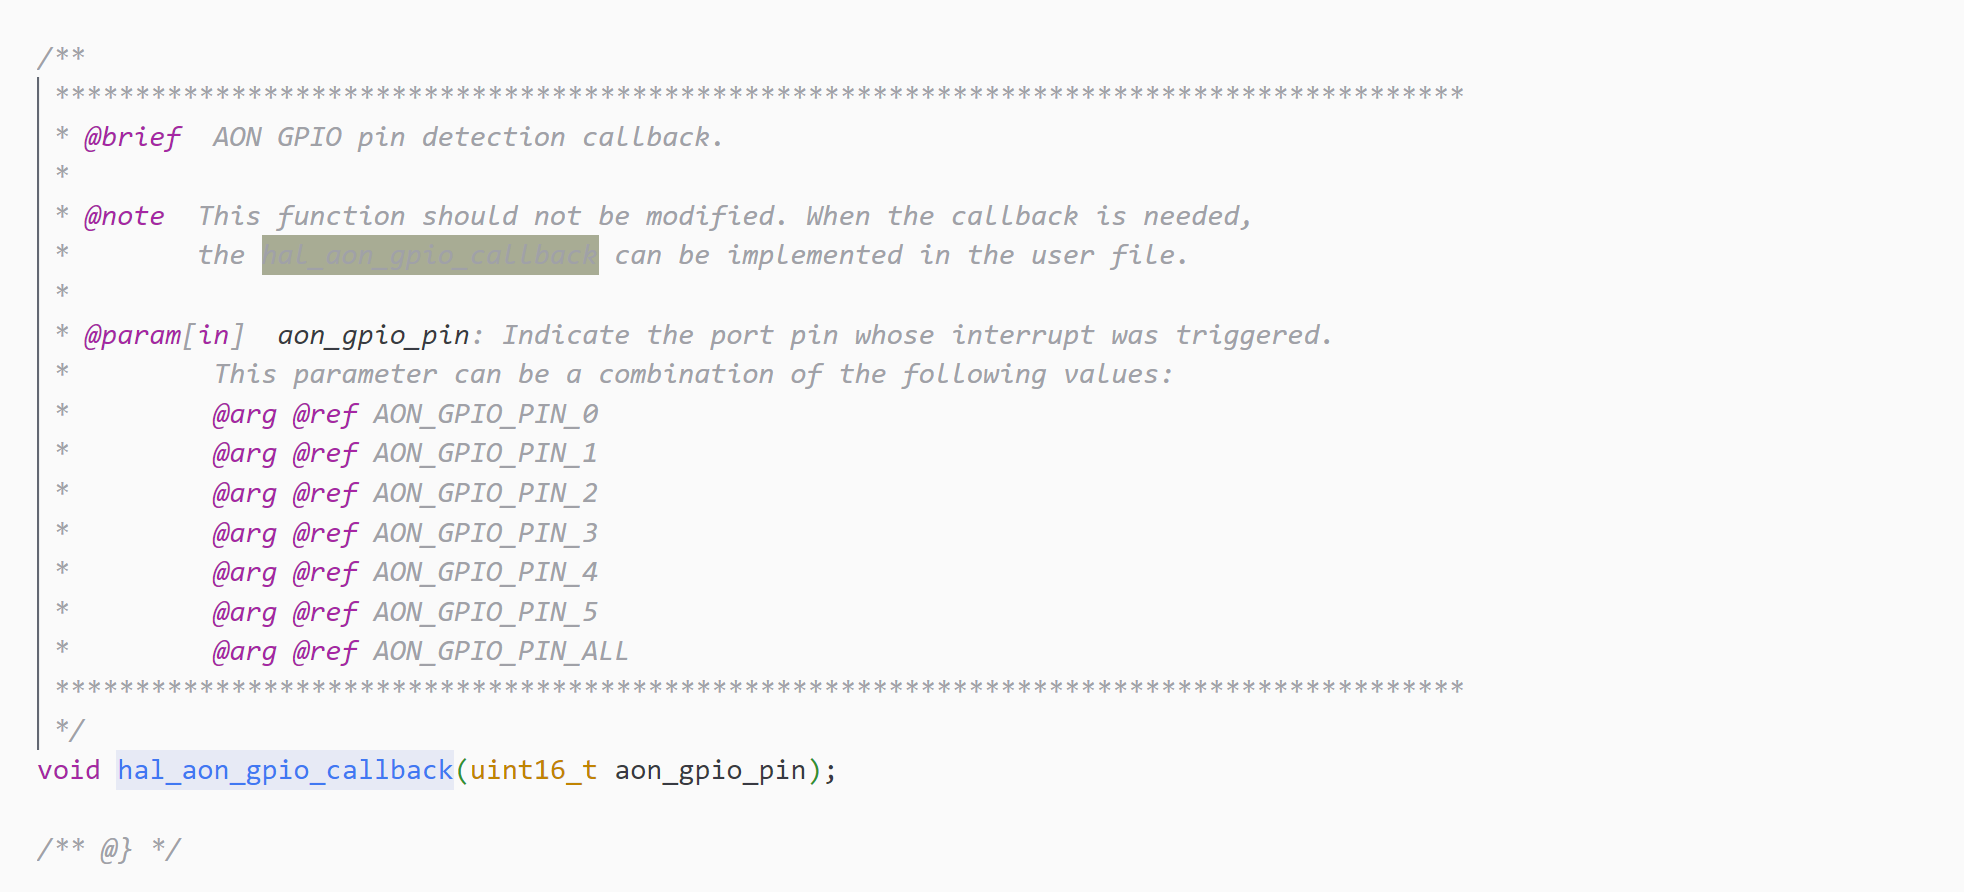Click hal_aon_gpio_callback in the function declaration

click(x=285, y=770)
